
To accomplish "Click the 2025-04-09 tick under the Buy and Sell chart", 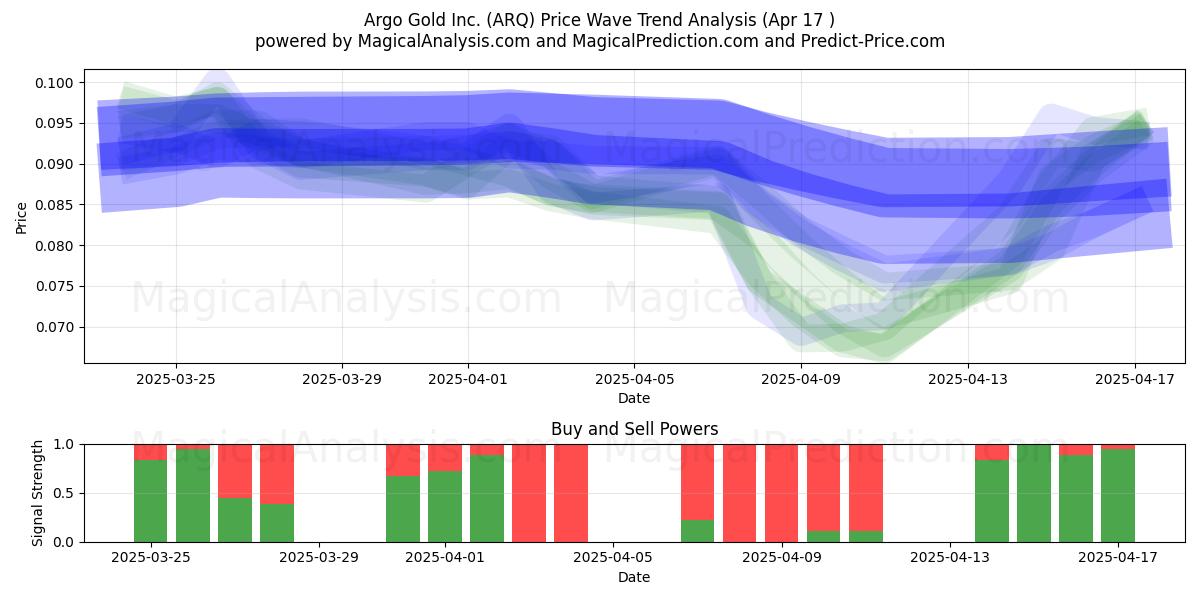I will (x=781, y=558).
